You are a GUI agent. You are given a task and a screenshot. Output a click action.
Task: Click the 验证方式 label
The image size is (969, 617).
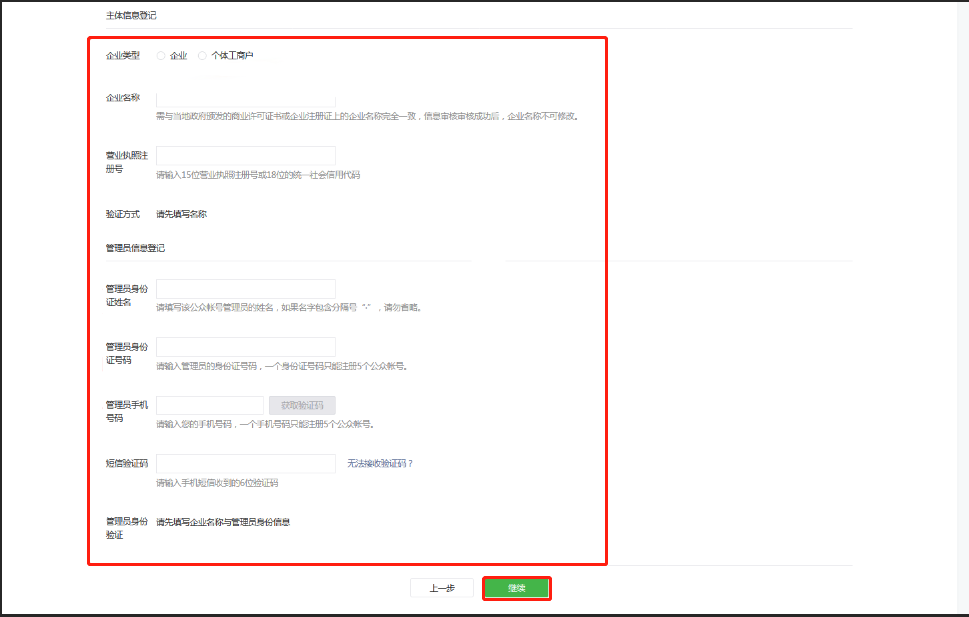pyautogui.click(x=123, y=214)
